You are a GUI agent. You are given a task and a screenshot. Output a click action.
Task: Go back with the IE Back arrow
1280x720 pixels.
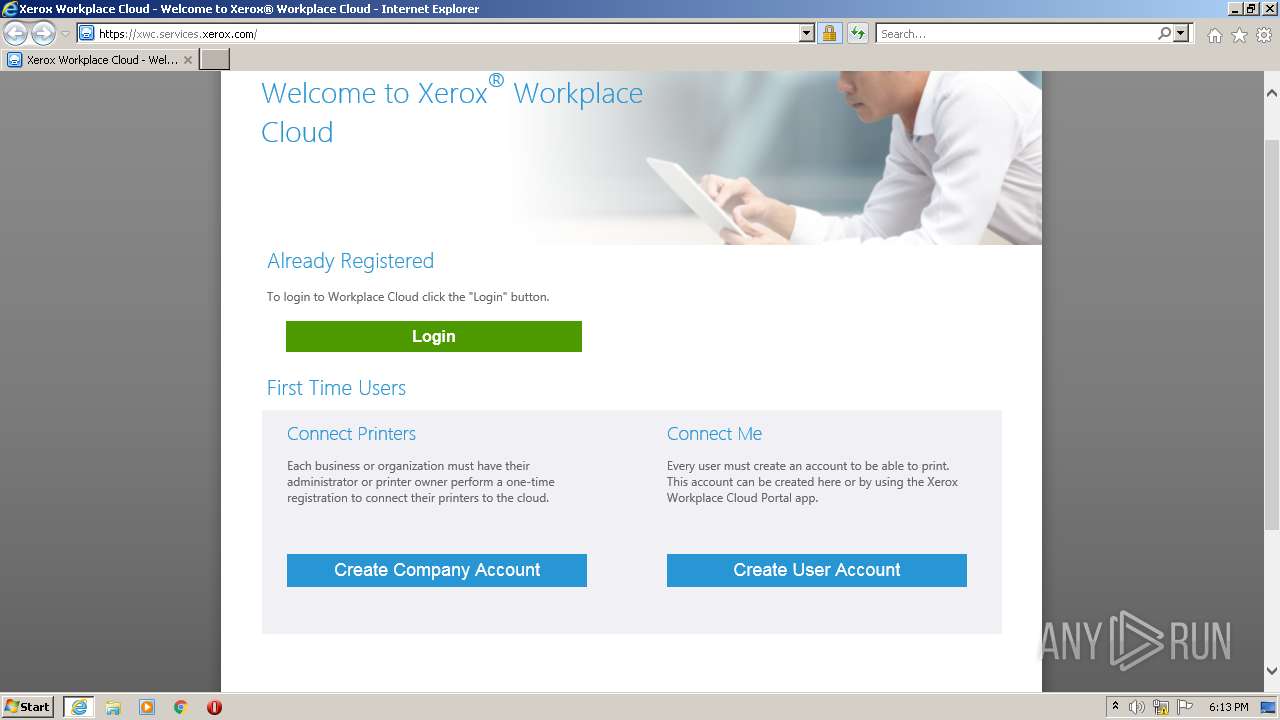[16, 34]
